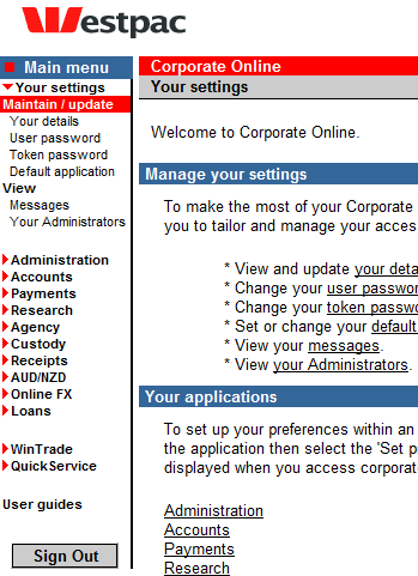This screenshot has height=576, width=418.
Task: Open Default application setting
Action: [x=62, y=172]
